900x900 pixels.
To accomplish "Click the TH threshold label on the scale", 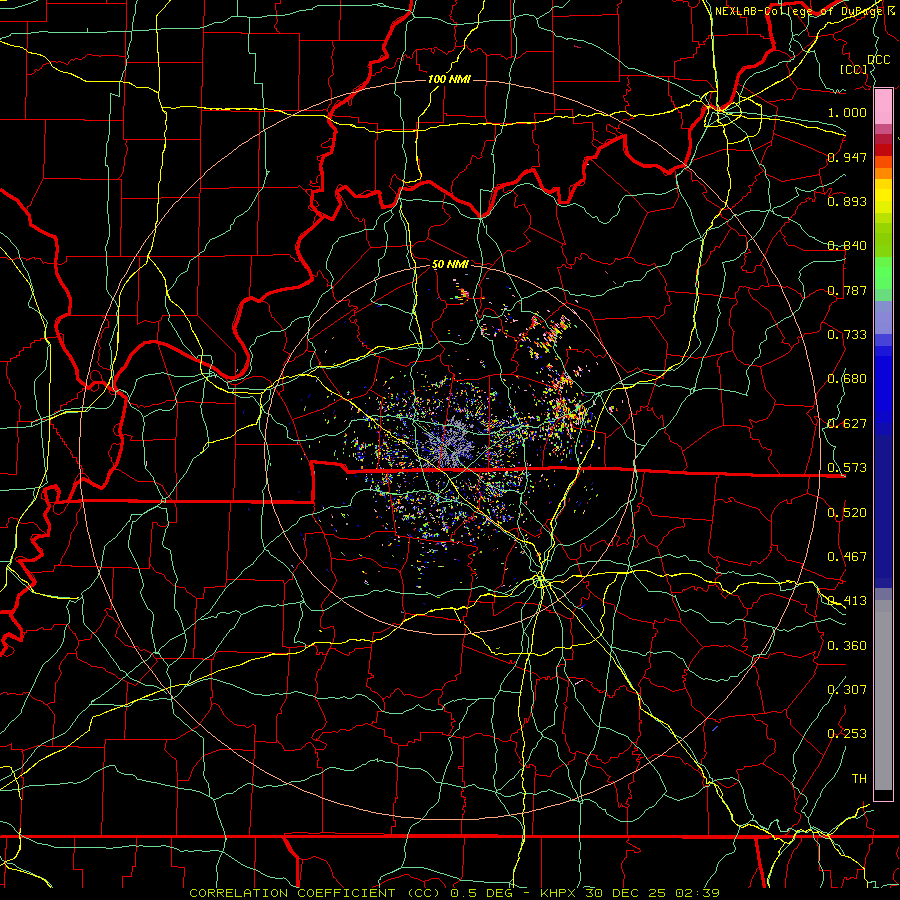I will tap(859, 778).
